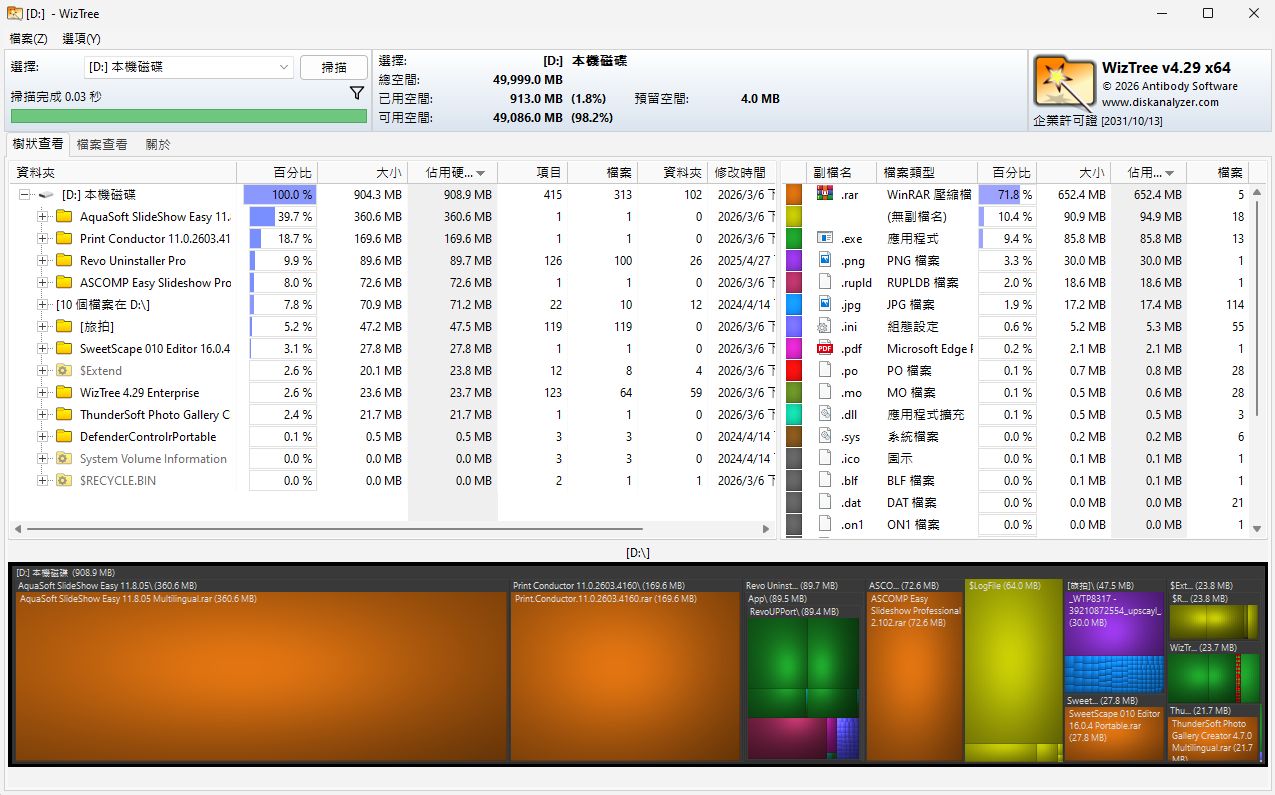This screenshot has width=1275, height=795.
Task: Click the .ini settings file icon
Action: coord(825,326)
